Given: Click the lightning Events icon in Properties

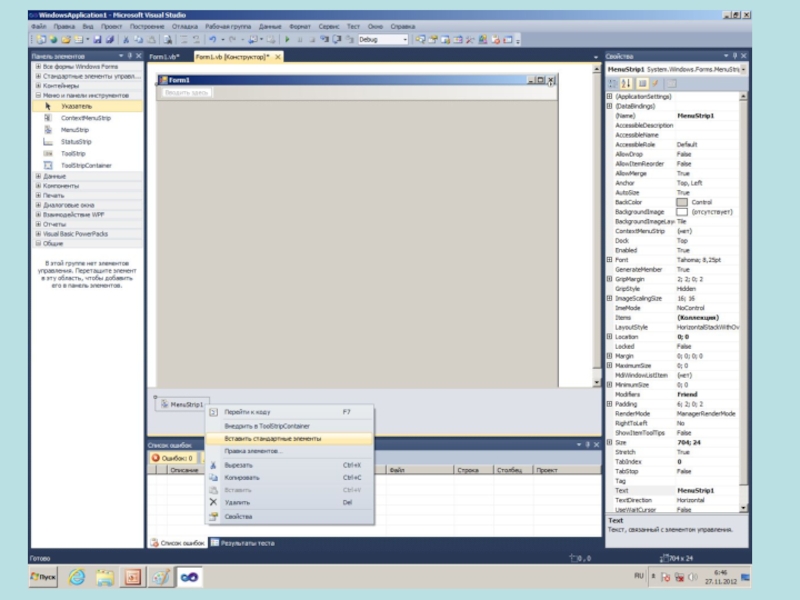Looking at the screenshot, I should (x=655, y=83).
